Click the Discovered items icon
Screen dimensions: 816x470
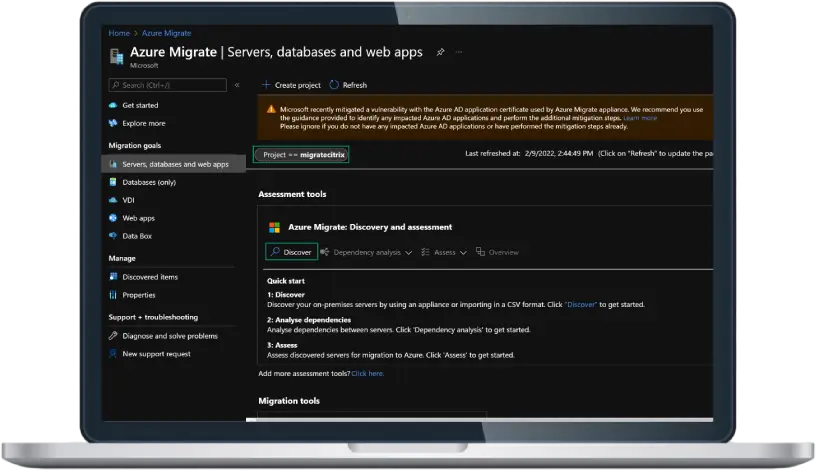(x=113, y=277)
